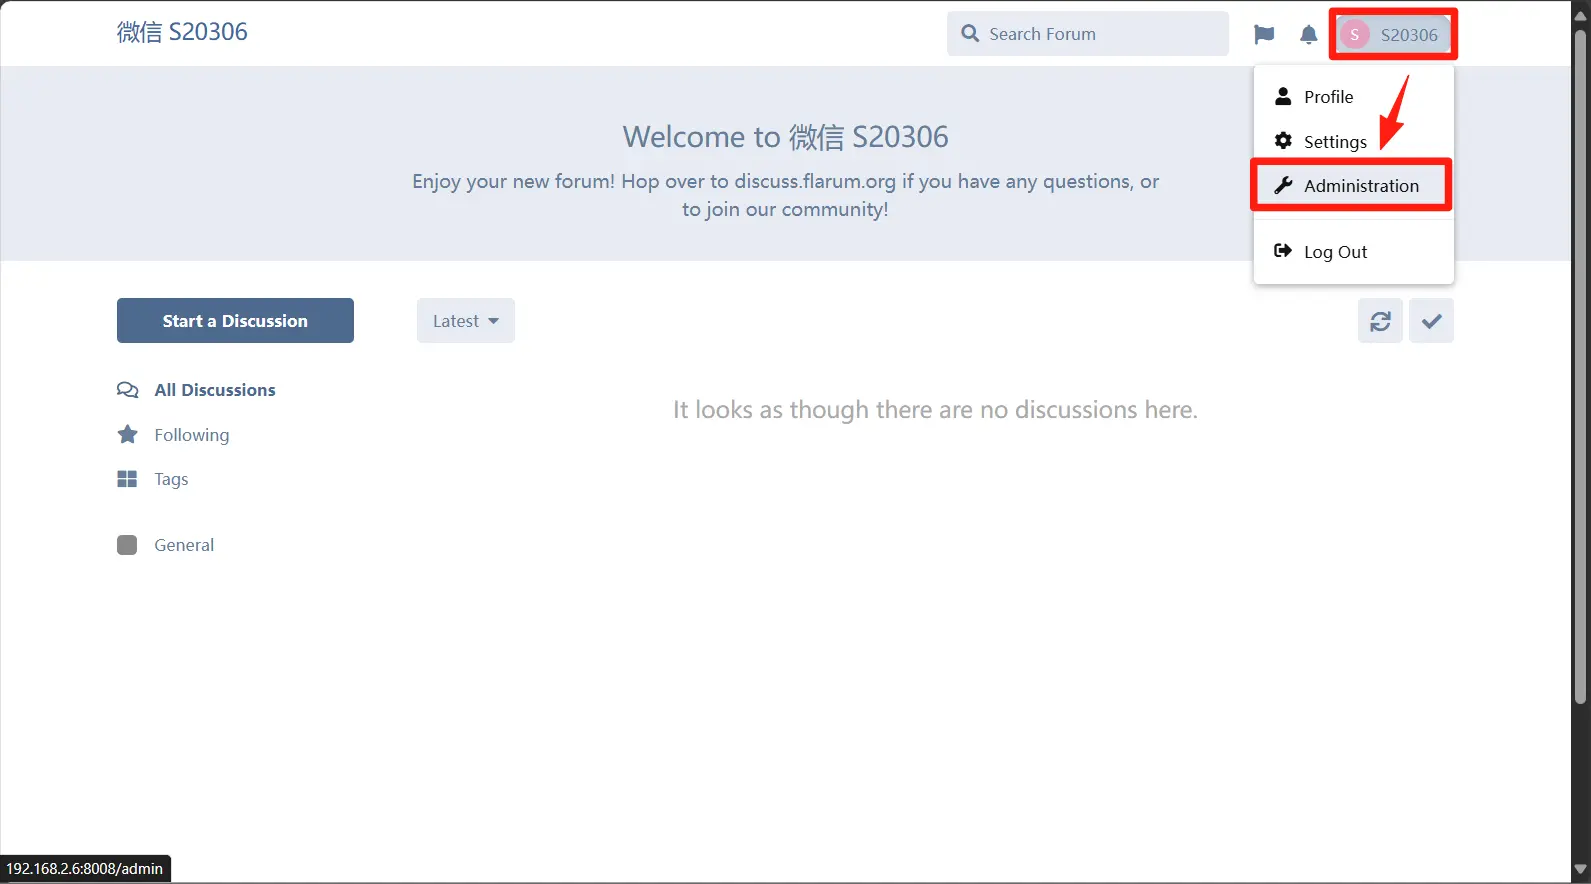Choose Administration in the dropdown menu
Viewport: 1591px width, 884px height.
[x=1360, y=186]
